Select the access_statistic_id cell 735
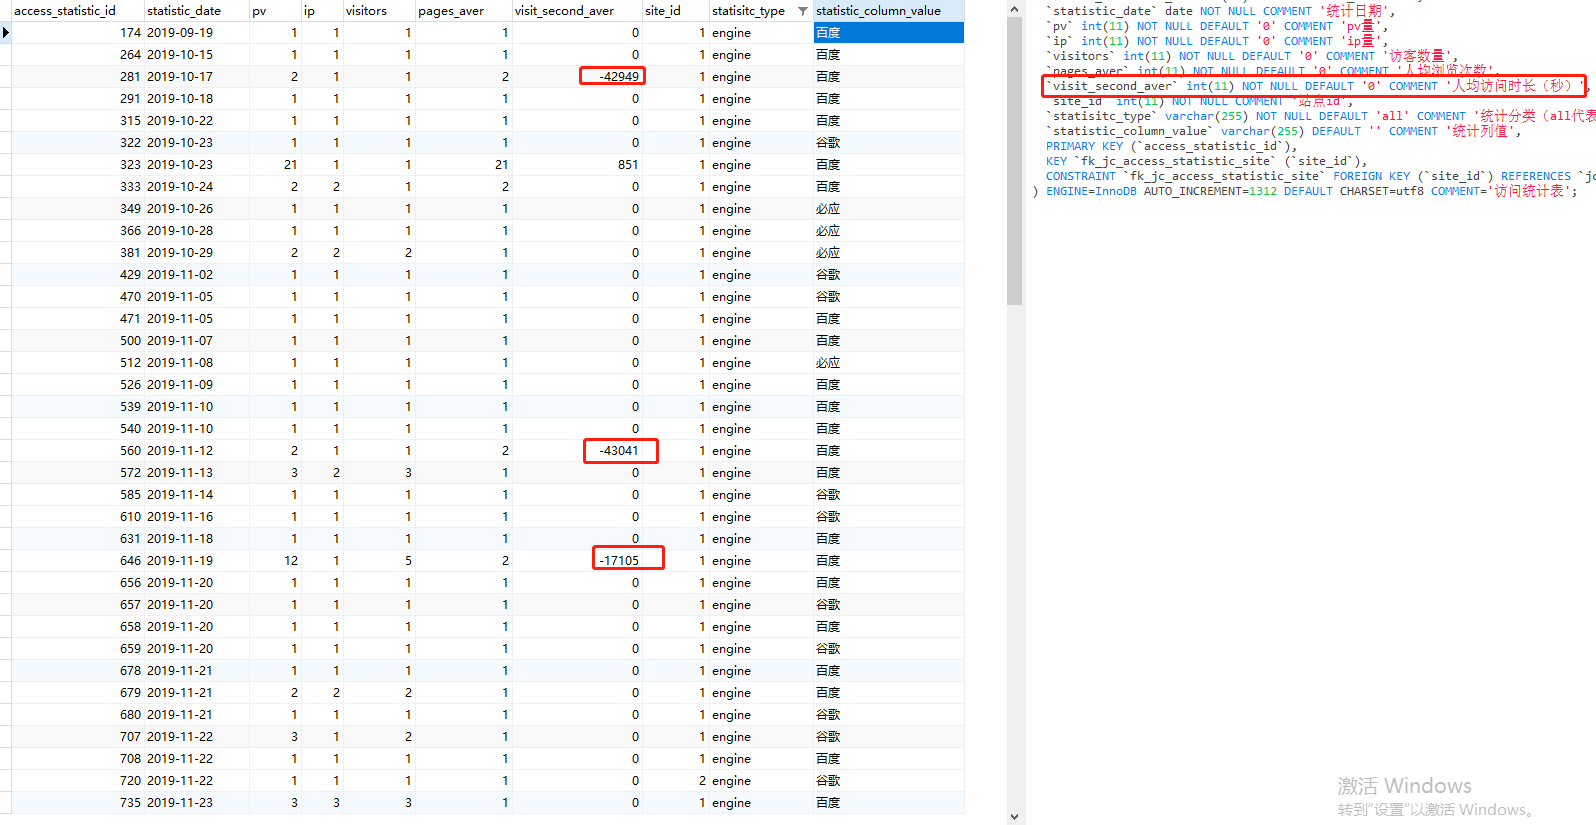 click(130, 803)
